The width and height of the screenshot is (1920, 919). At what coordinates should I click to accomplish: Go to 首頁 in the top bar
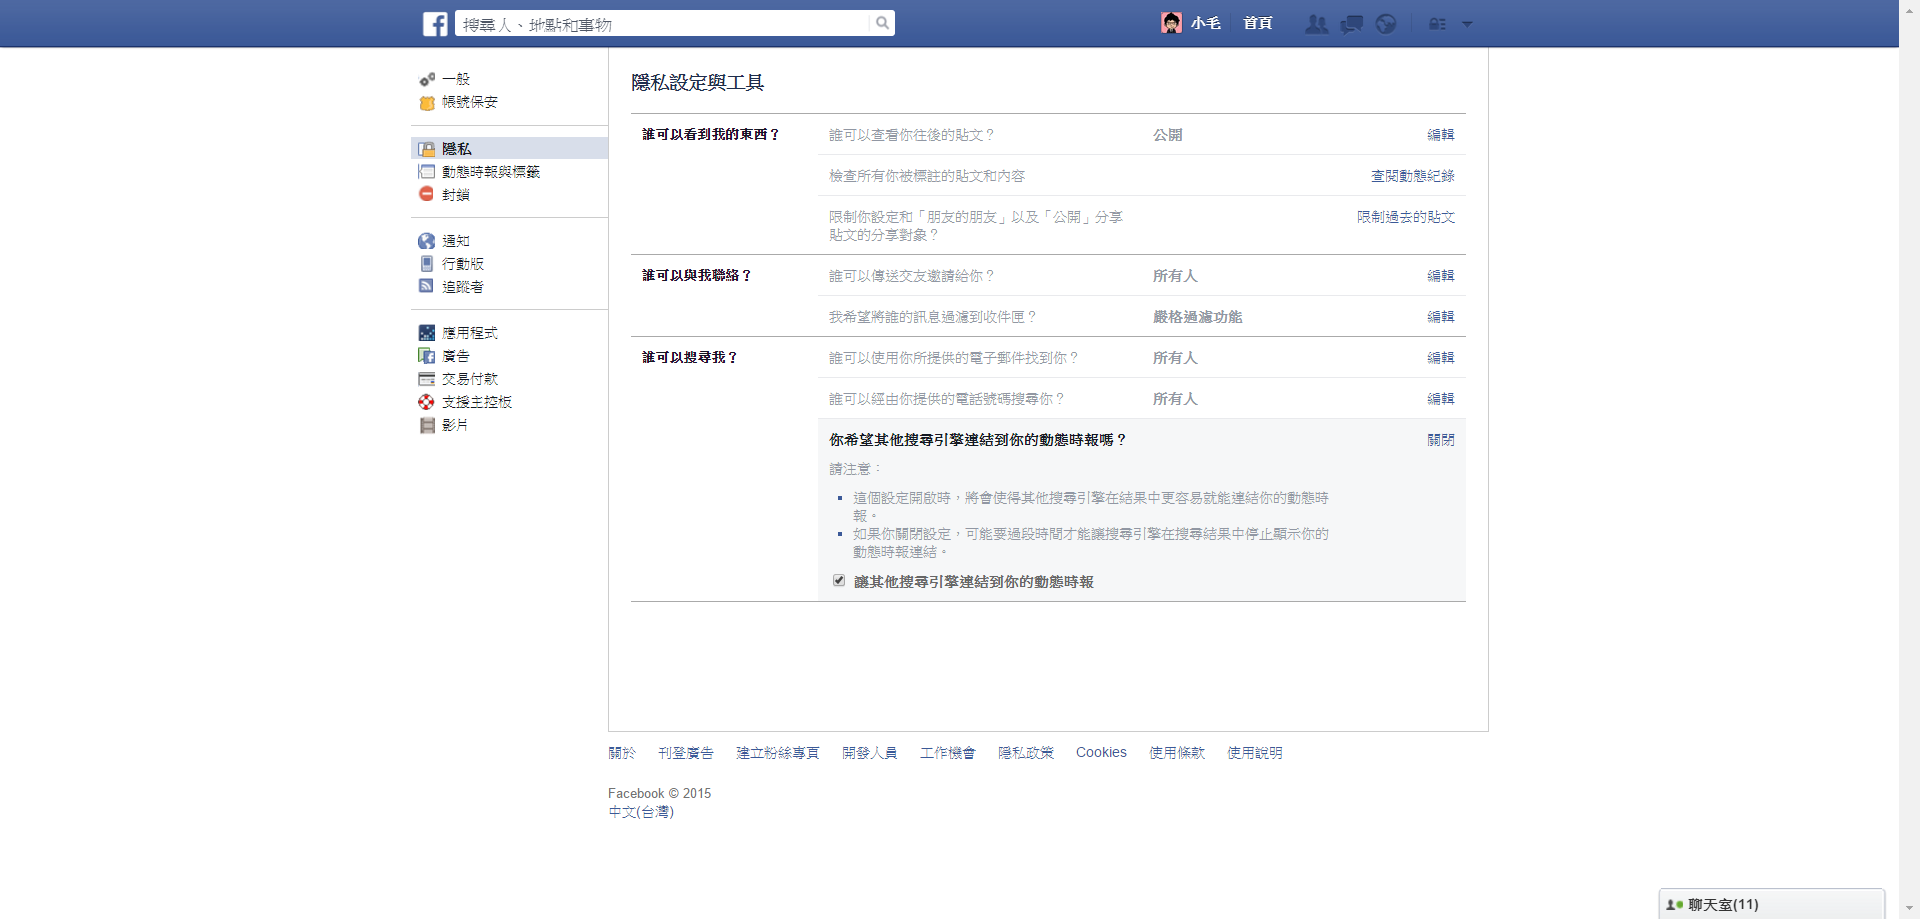[x=1257, y=23]
